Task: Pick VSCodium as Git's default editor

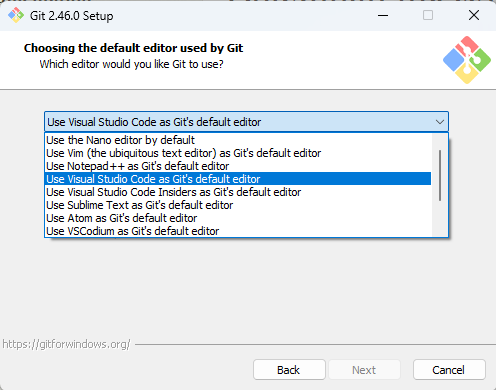Action: tap(238, 231)
